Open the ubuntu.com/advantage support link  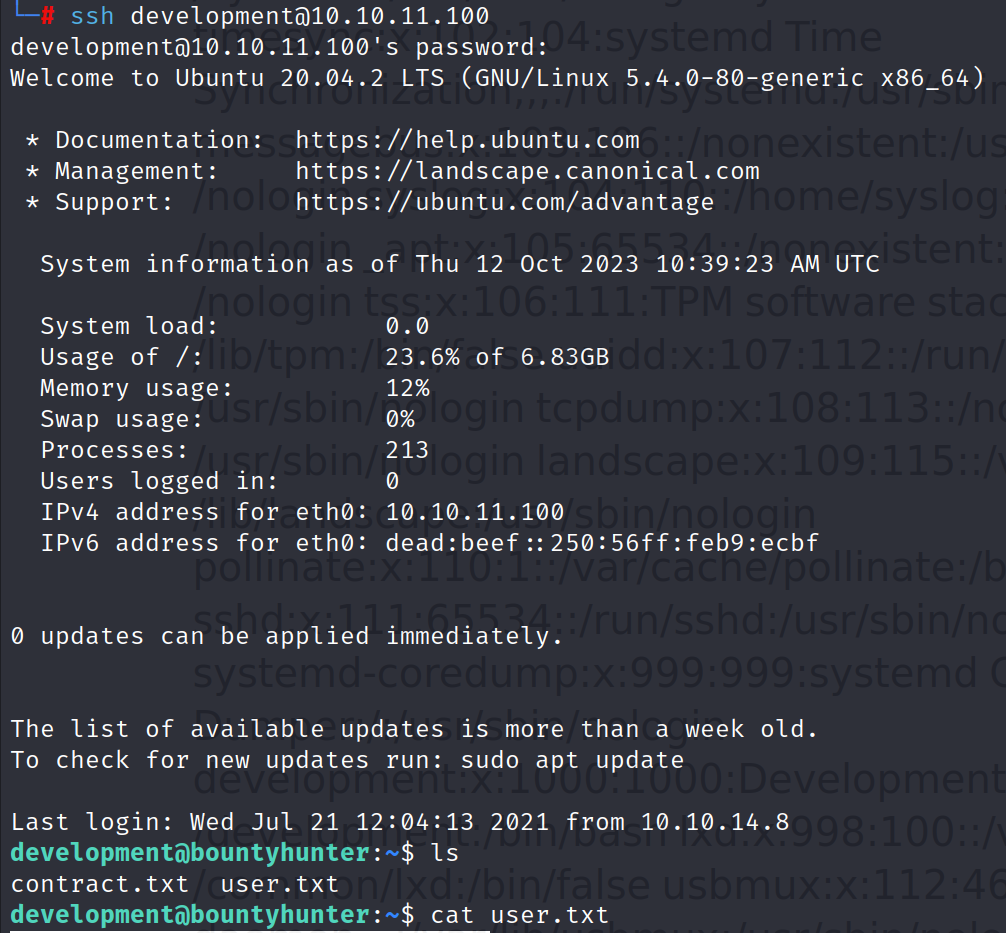click(504, 202)
